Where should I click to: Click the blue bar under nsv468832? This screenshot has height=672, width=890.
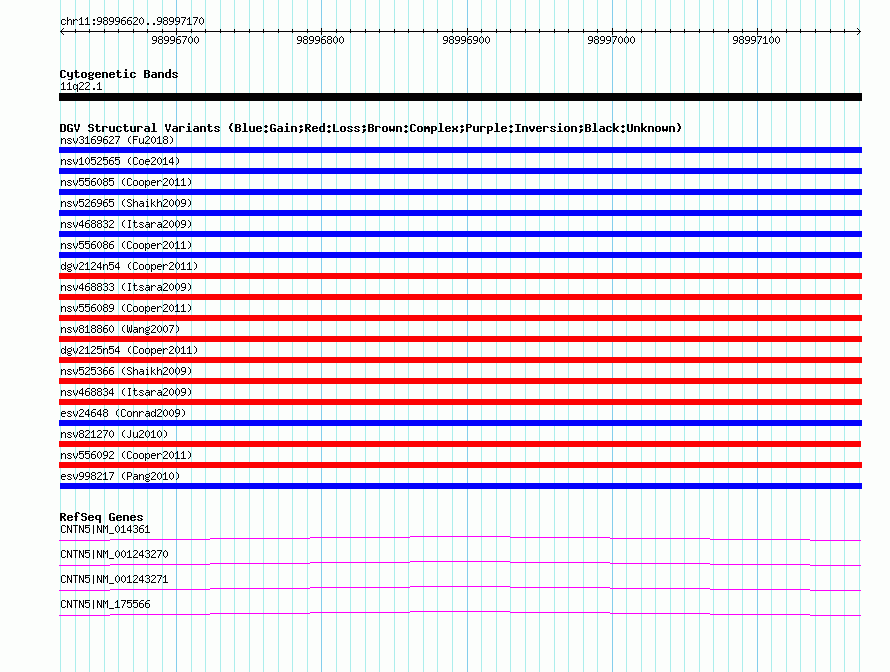click(x=460, y=234)
